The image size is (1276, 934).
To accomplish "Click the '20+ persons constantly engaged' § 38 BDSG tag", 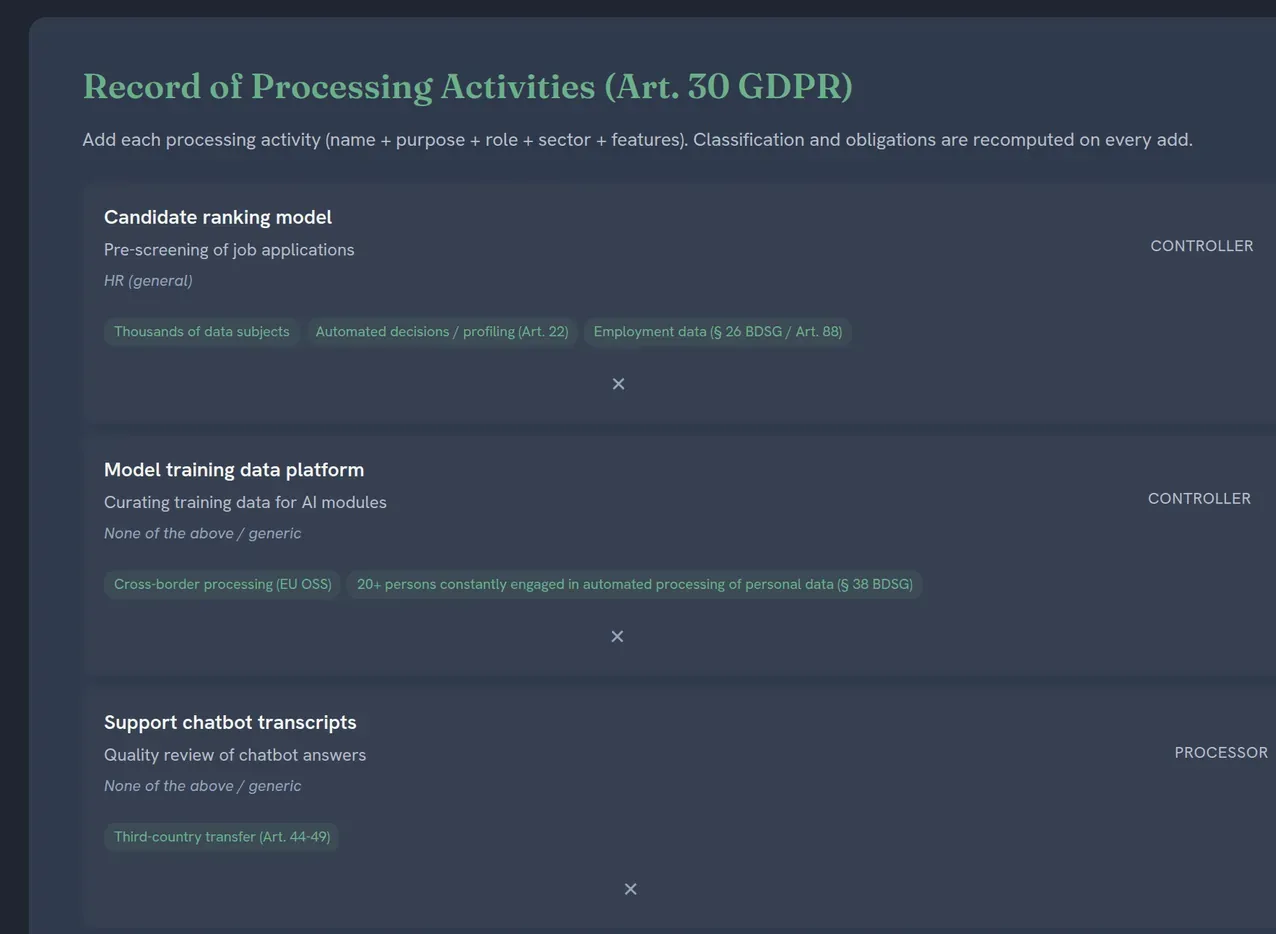I will (635, 584).
